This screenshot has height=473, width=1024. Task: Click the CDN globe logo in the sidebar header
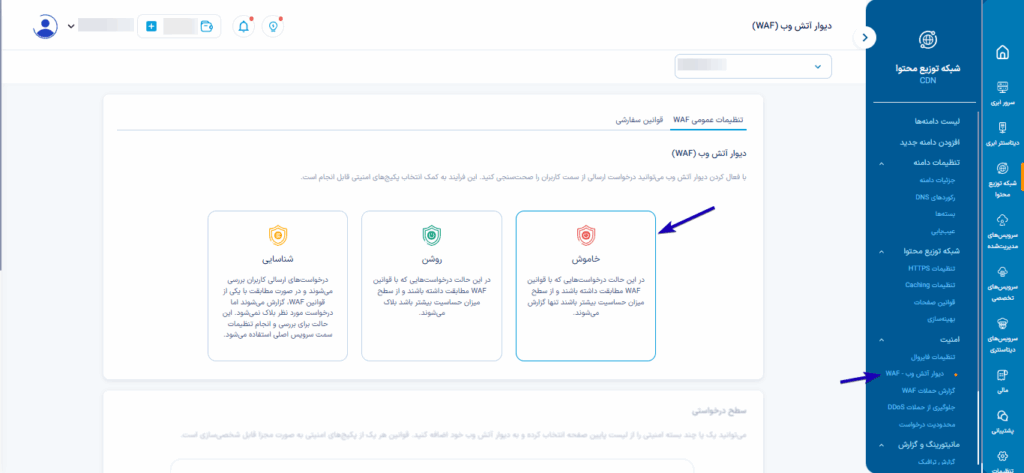927,41
